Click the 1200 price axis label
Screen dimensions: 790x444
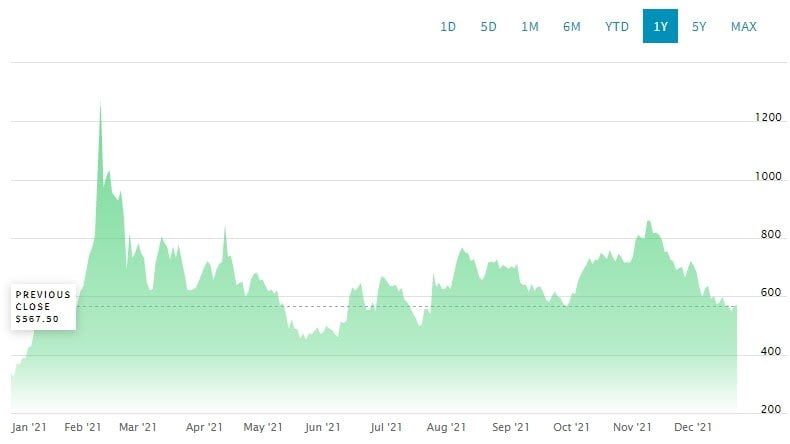(768, 118)
